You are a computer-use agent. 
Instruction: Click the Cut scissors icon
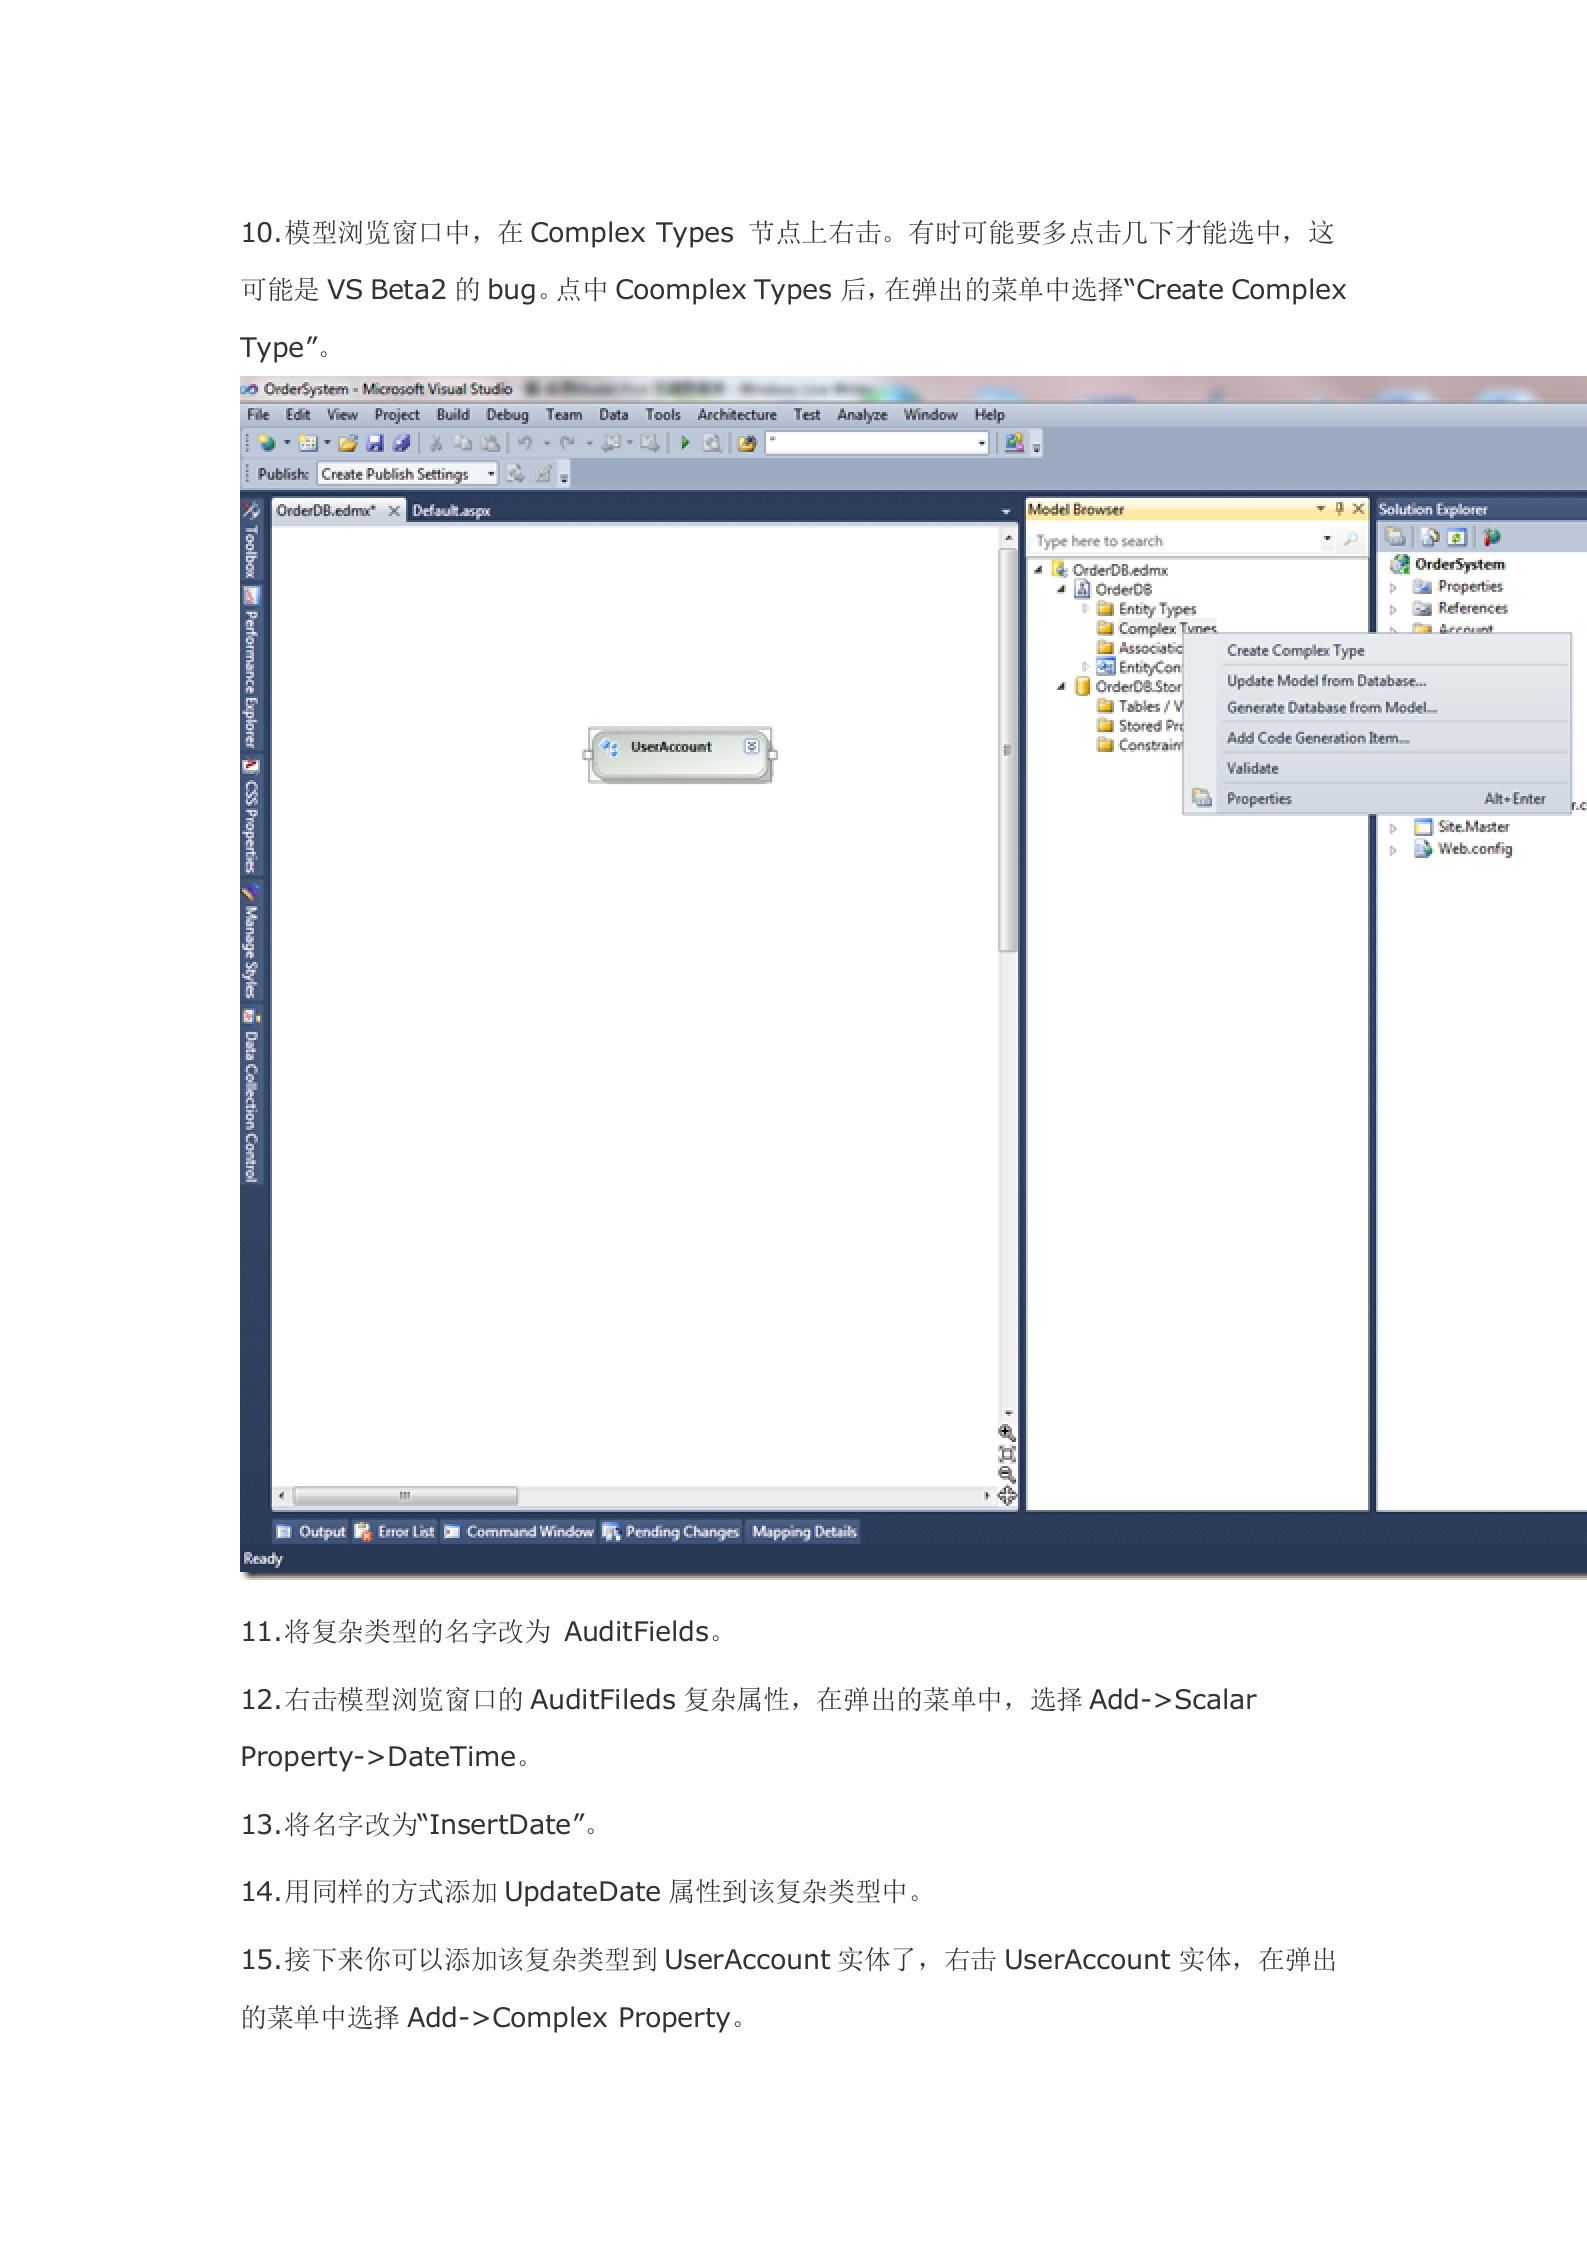437,443
